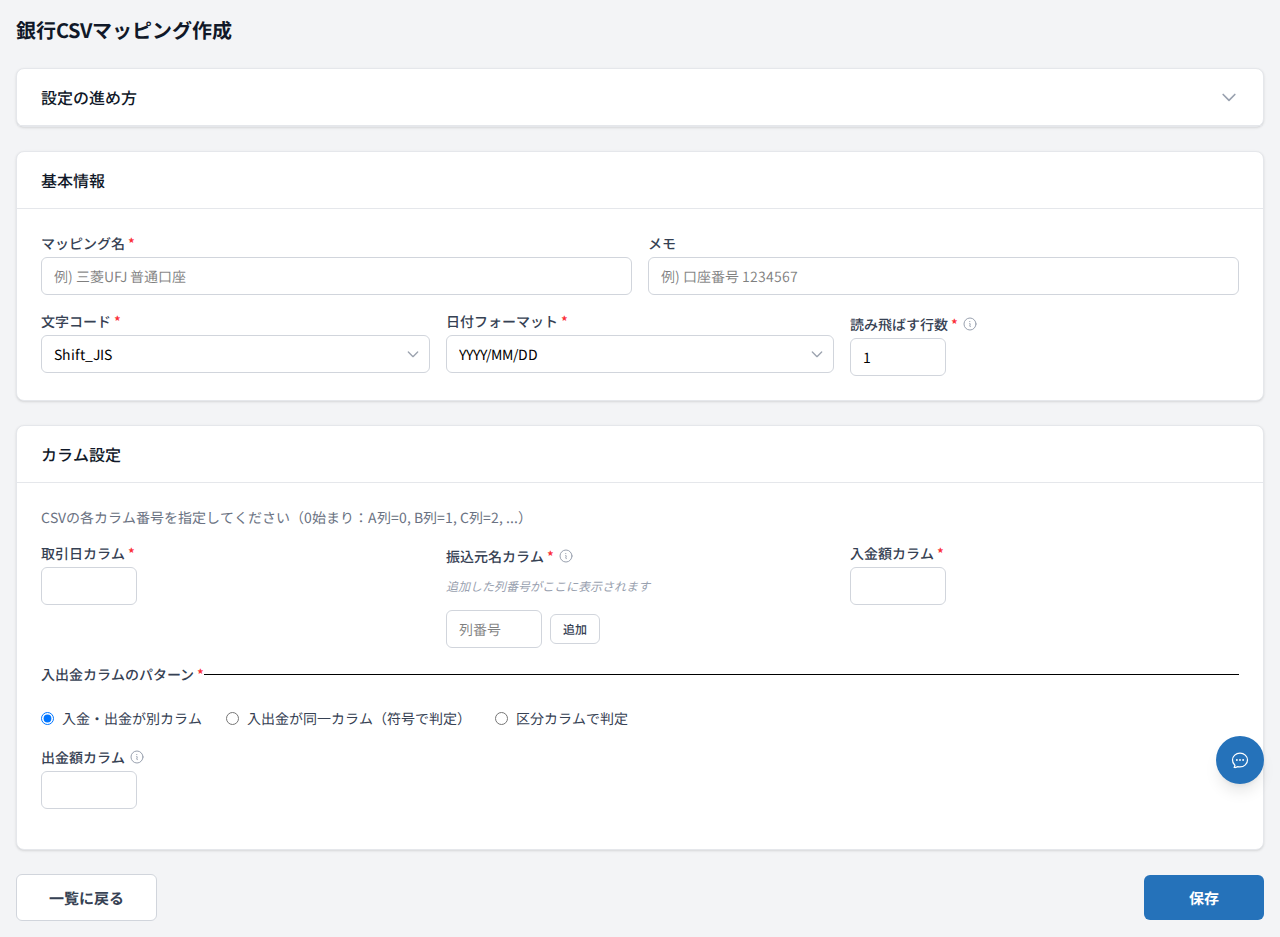Select 入金・出金が別カラム radio option
1280x937 pixels.
pyautogui.click(x=47, y=718)
